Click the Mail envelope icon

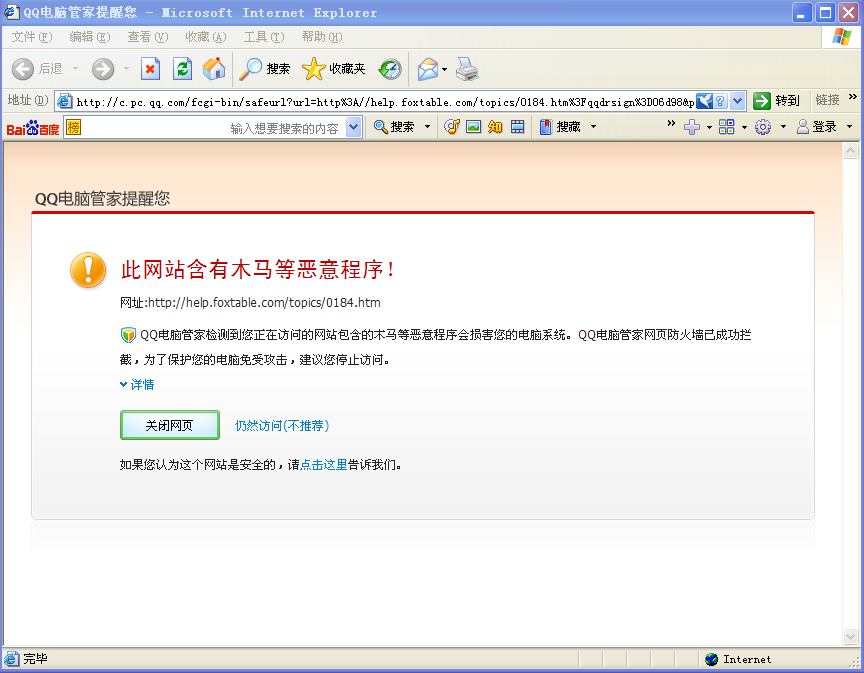click(428, 69)
